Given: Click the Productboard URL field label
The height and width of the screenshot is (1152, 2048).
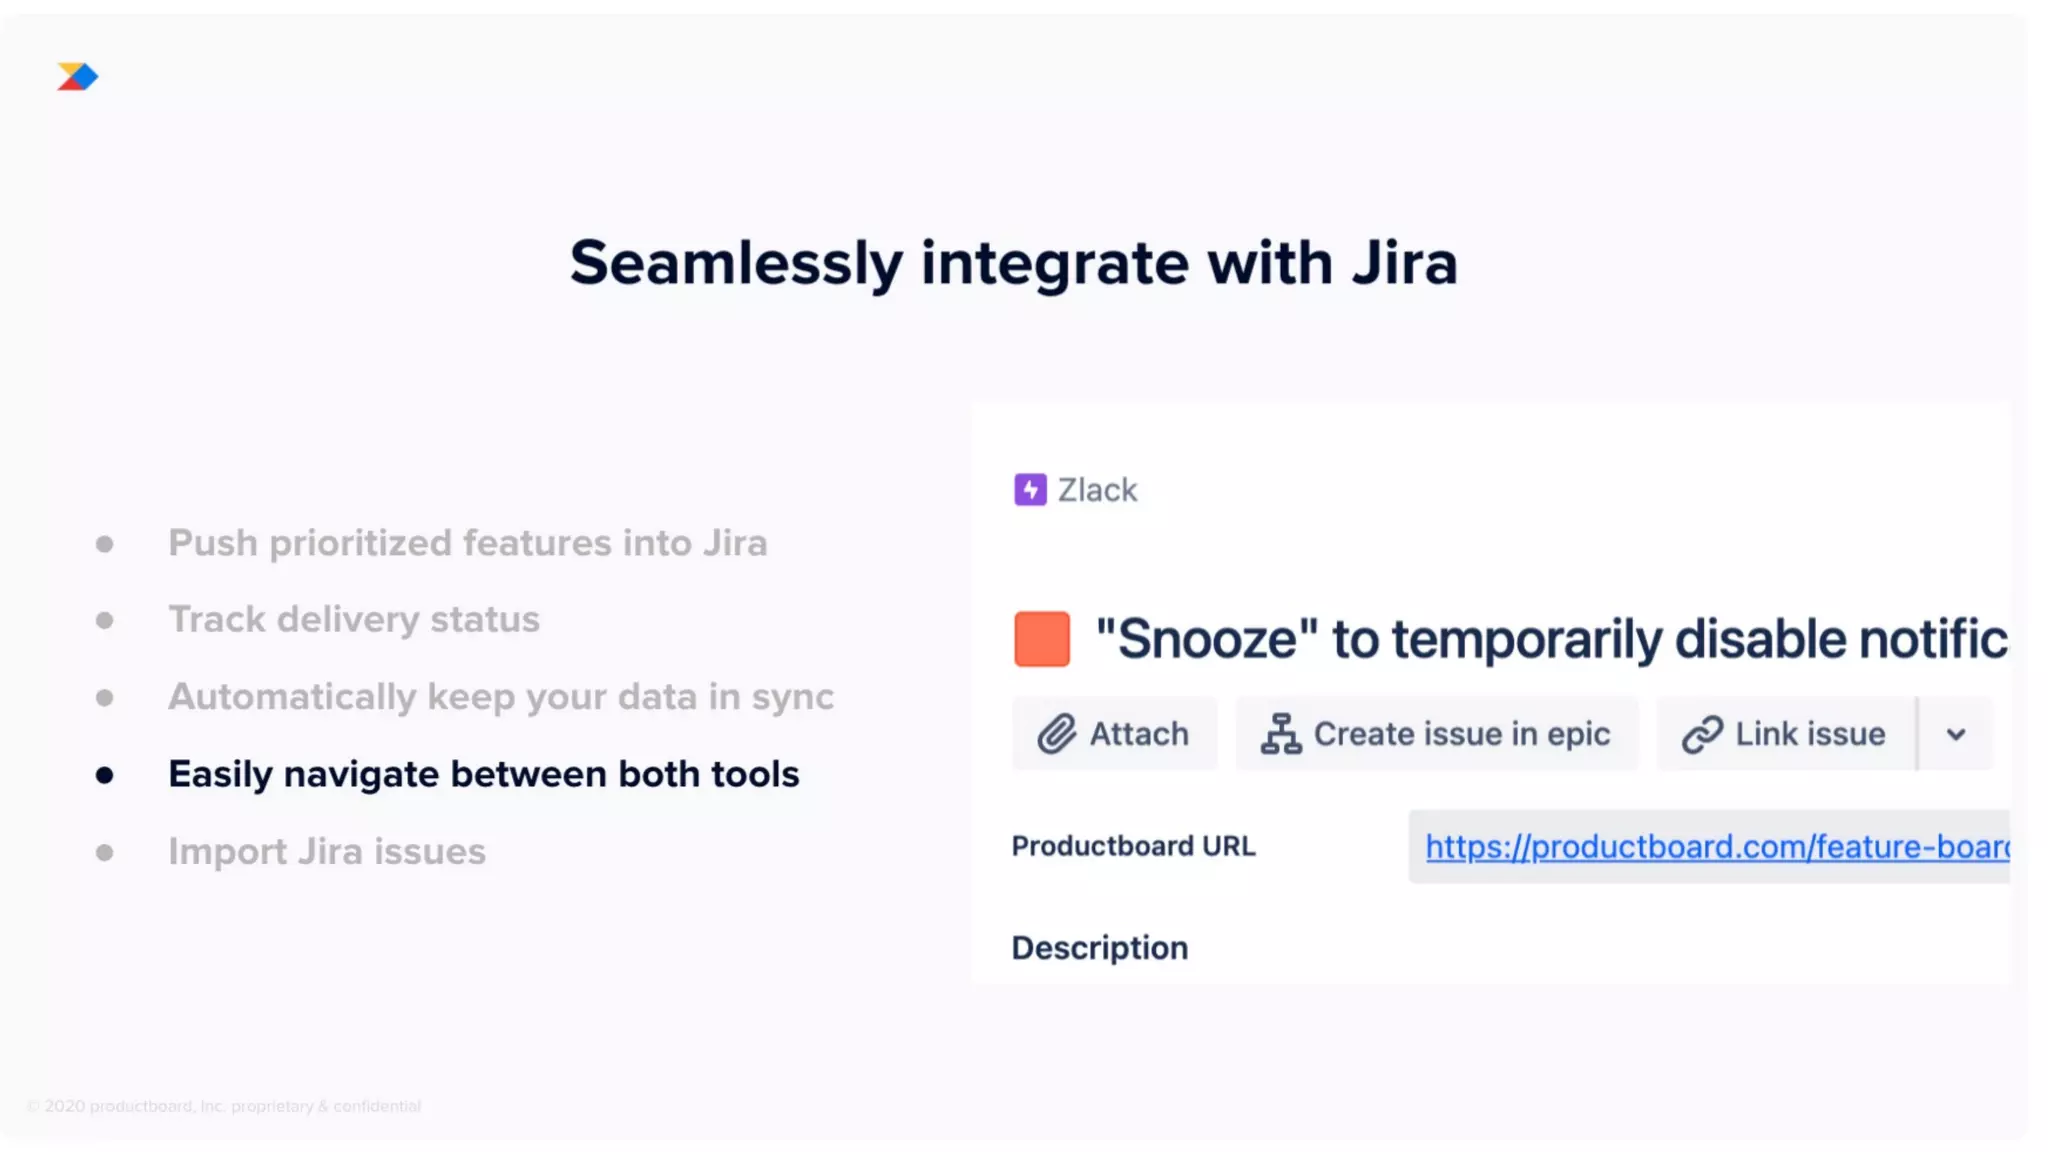Looking at the screenshot, I should coord(1133,846).
